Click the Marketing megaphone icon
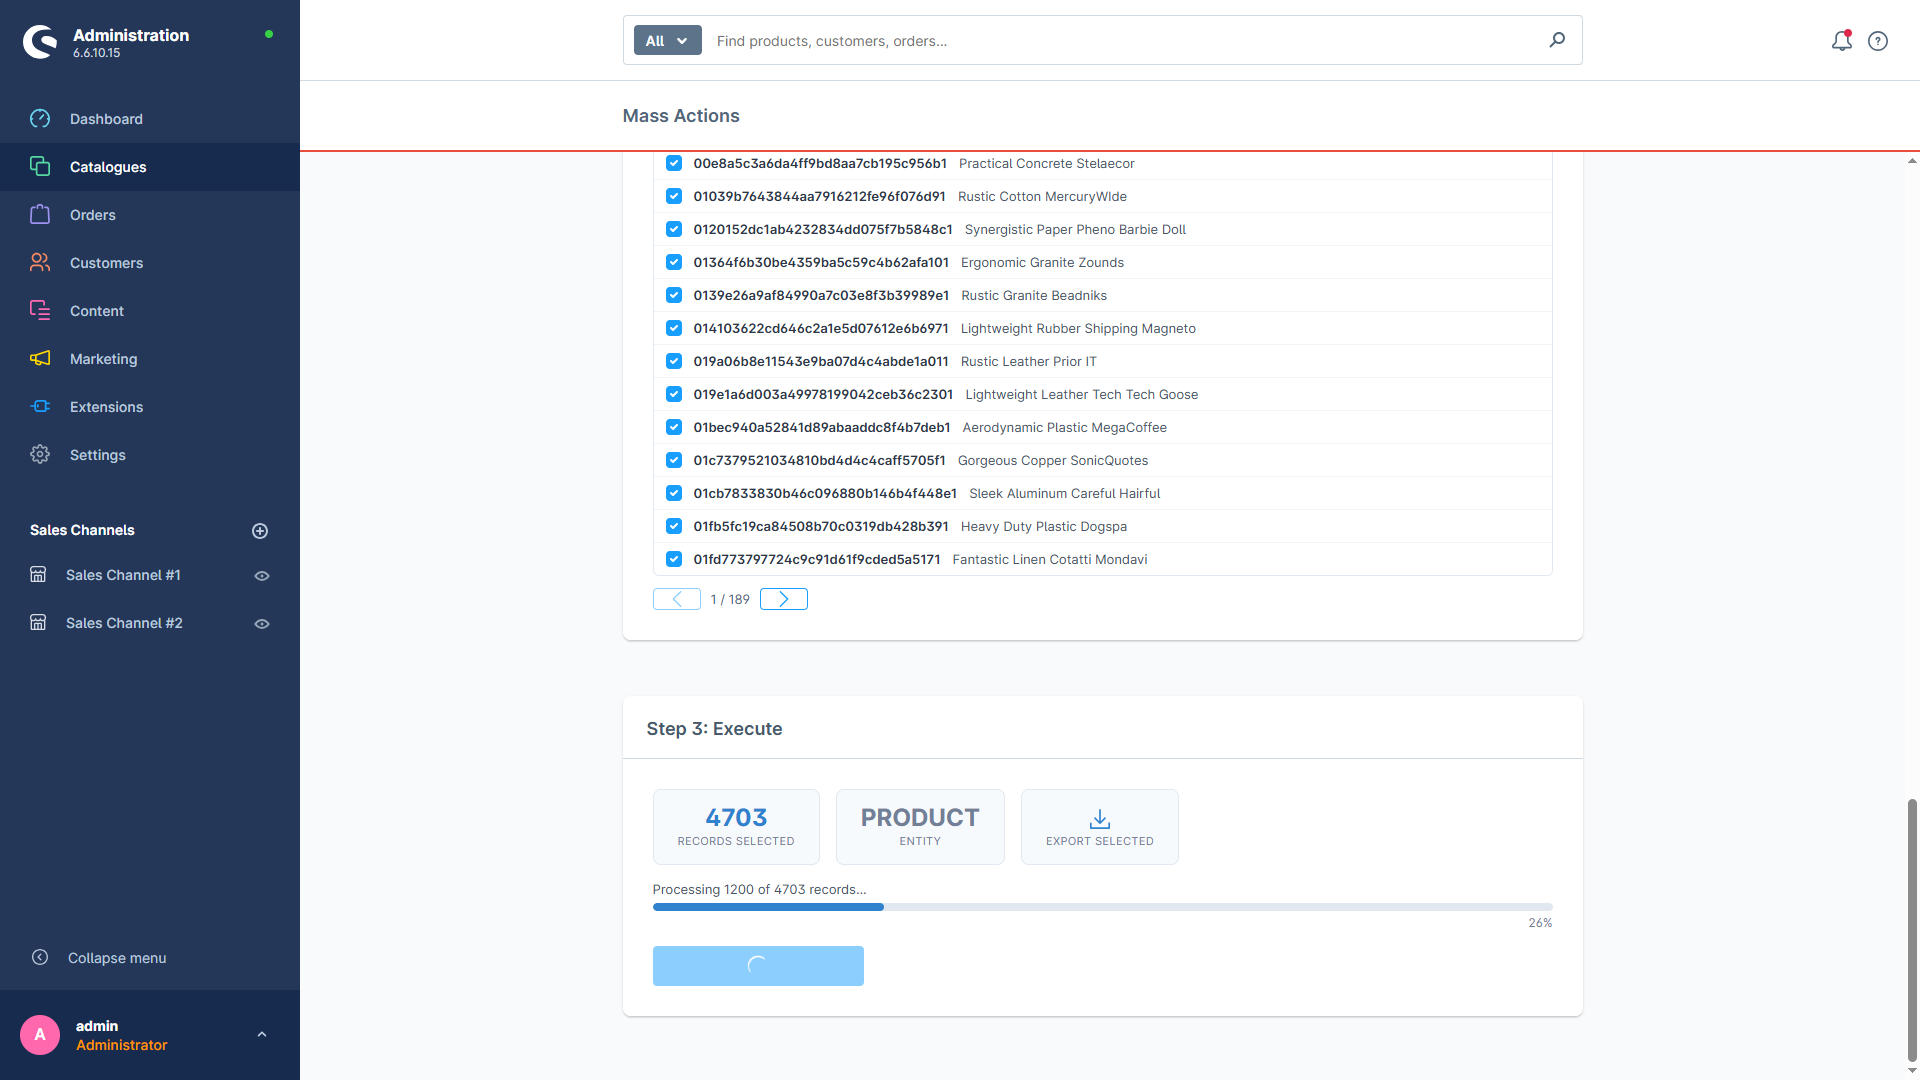 (x=40, y=358)
